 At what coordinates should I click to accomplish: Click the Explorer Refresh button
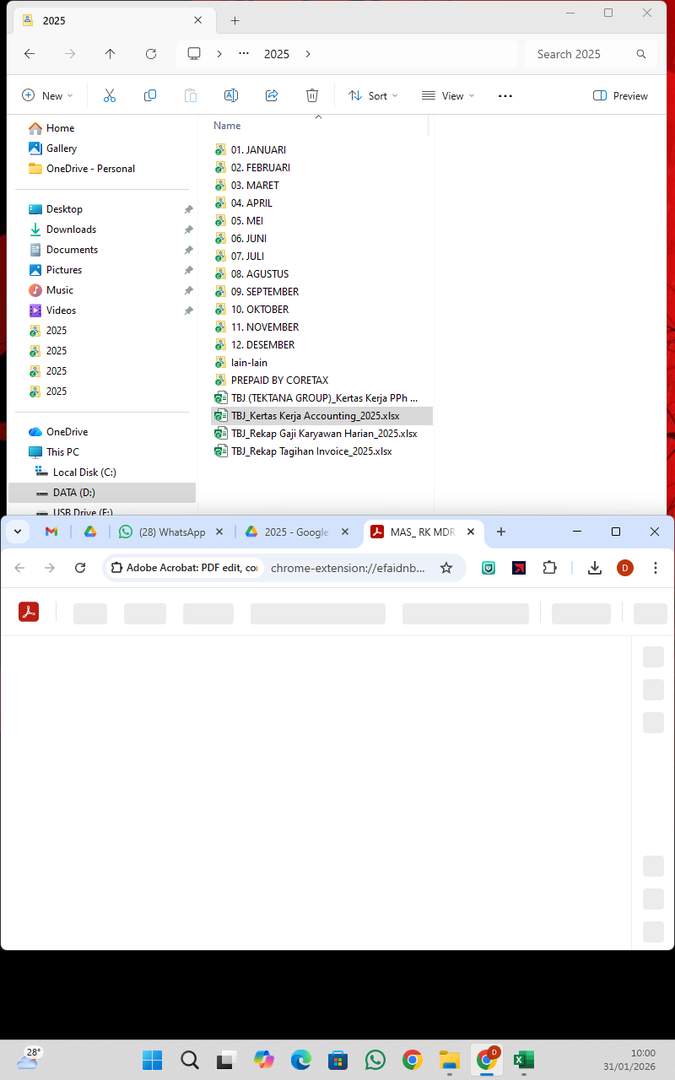pyautogui.click(x=151, y=54)
